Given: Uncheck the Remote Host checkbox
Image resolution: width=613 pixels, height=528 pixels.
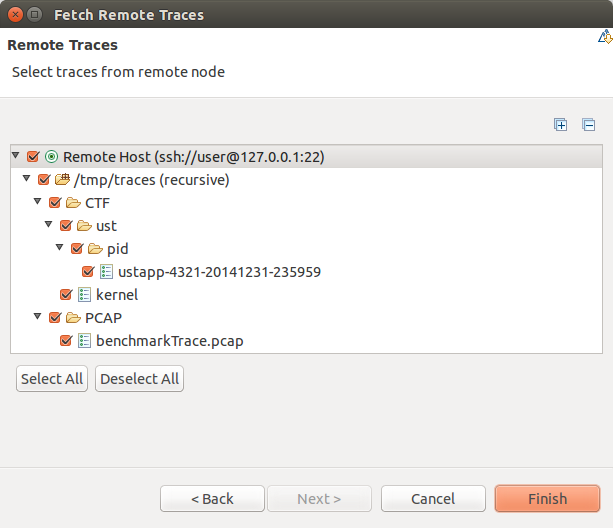Looking at the screenshot, I should (x=33, y=157).
